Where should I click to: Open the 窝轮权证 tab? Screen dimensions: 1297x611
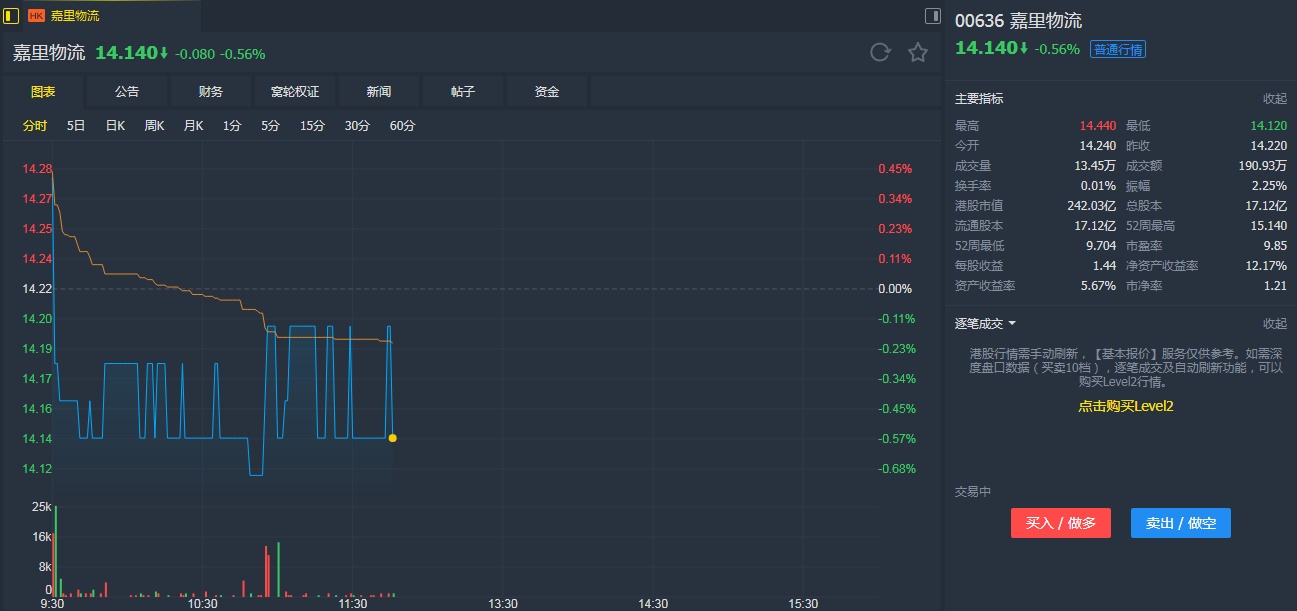(295, 92)
